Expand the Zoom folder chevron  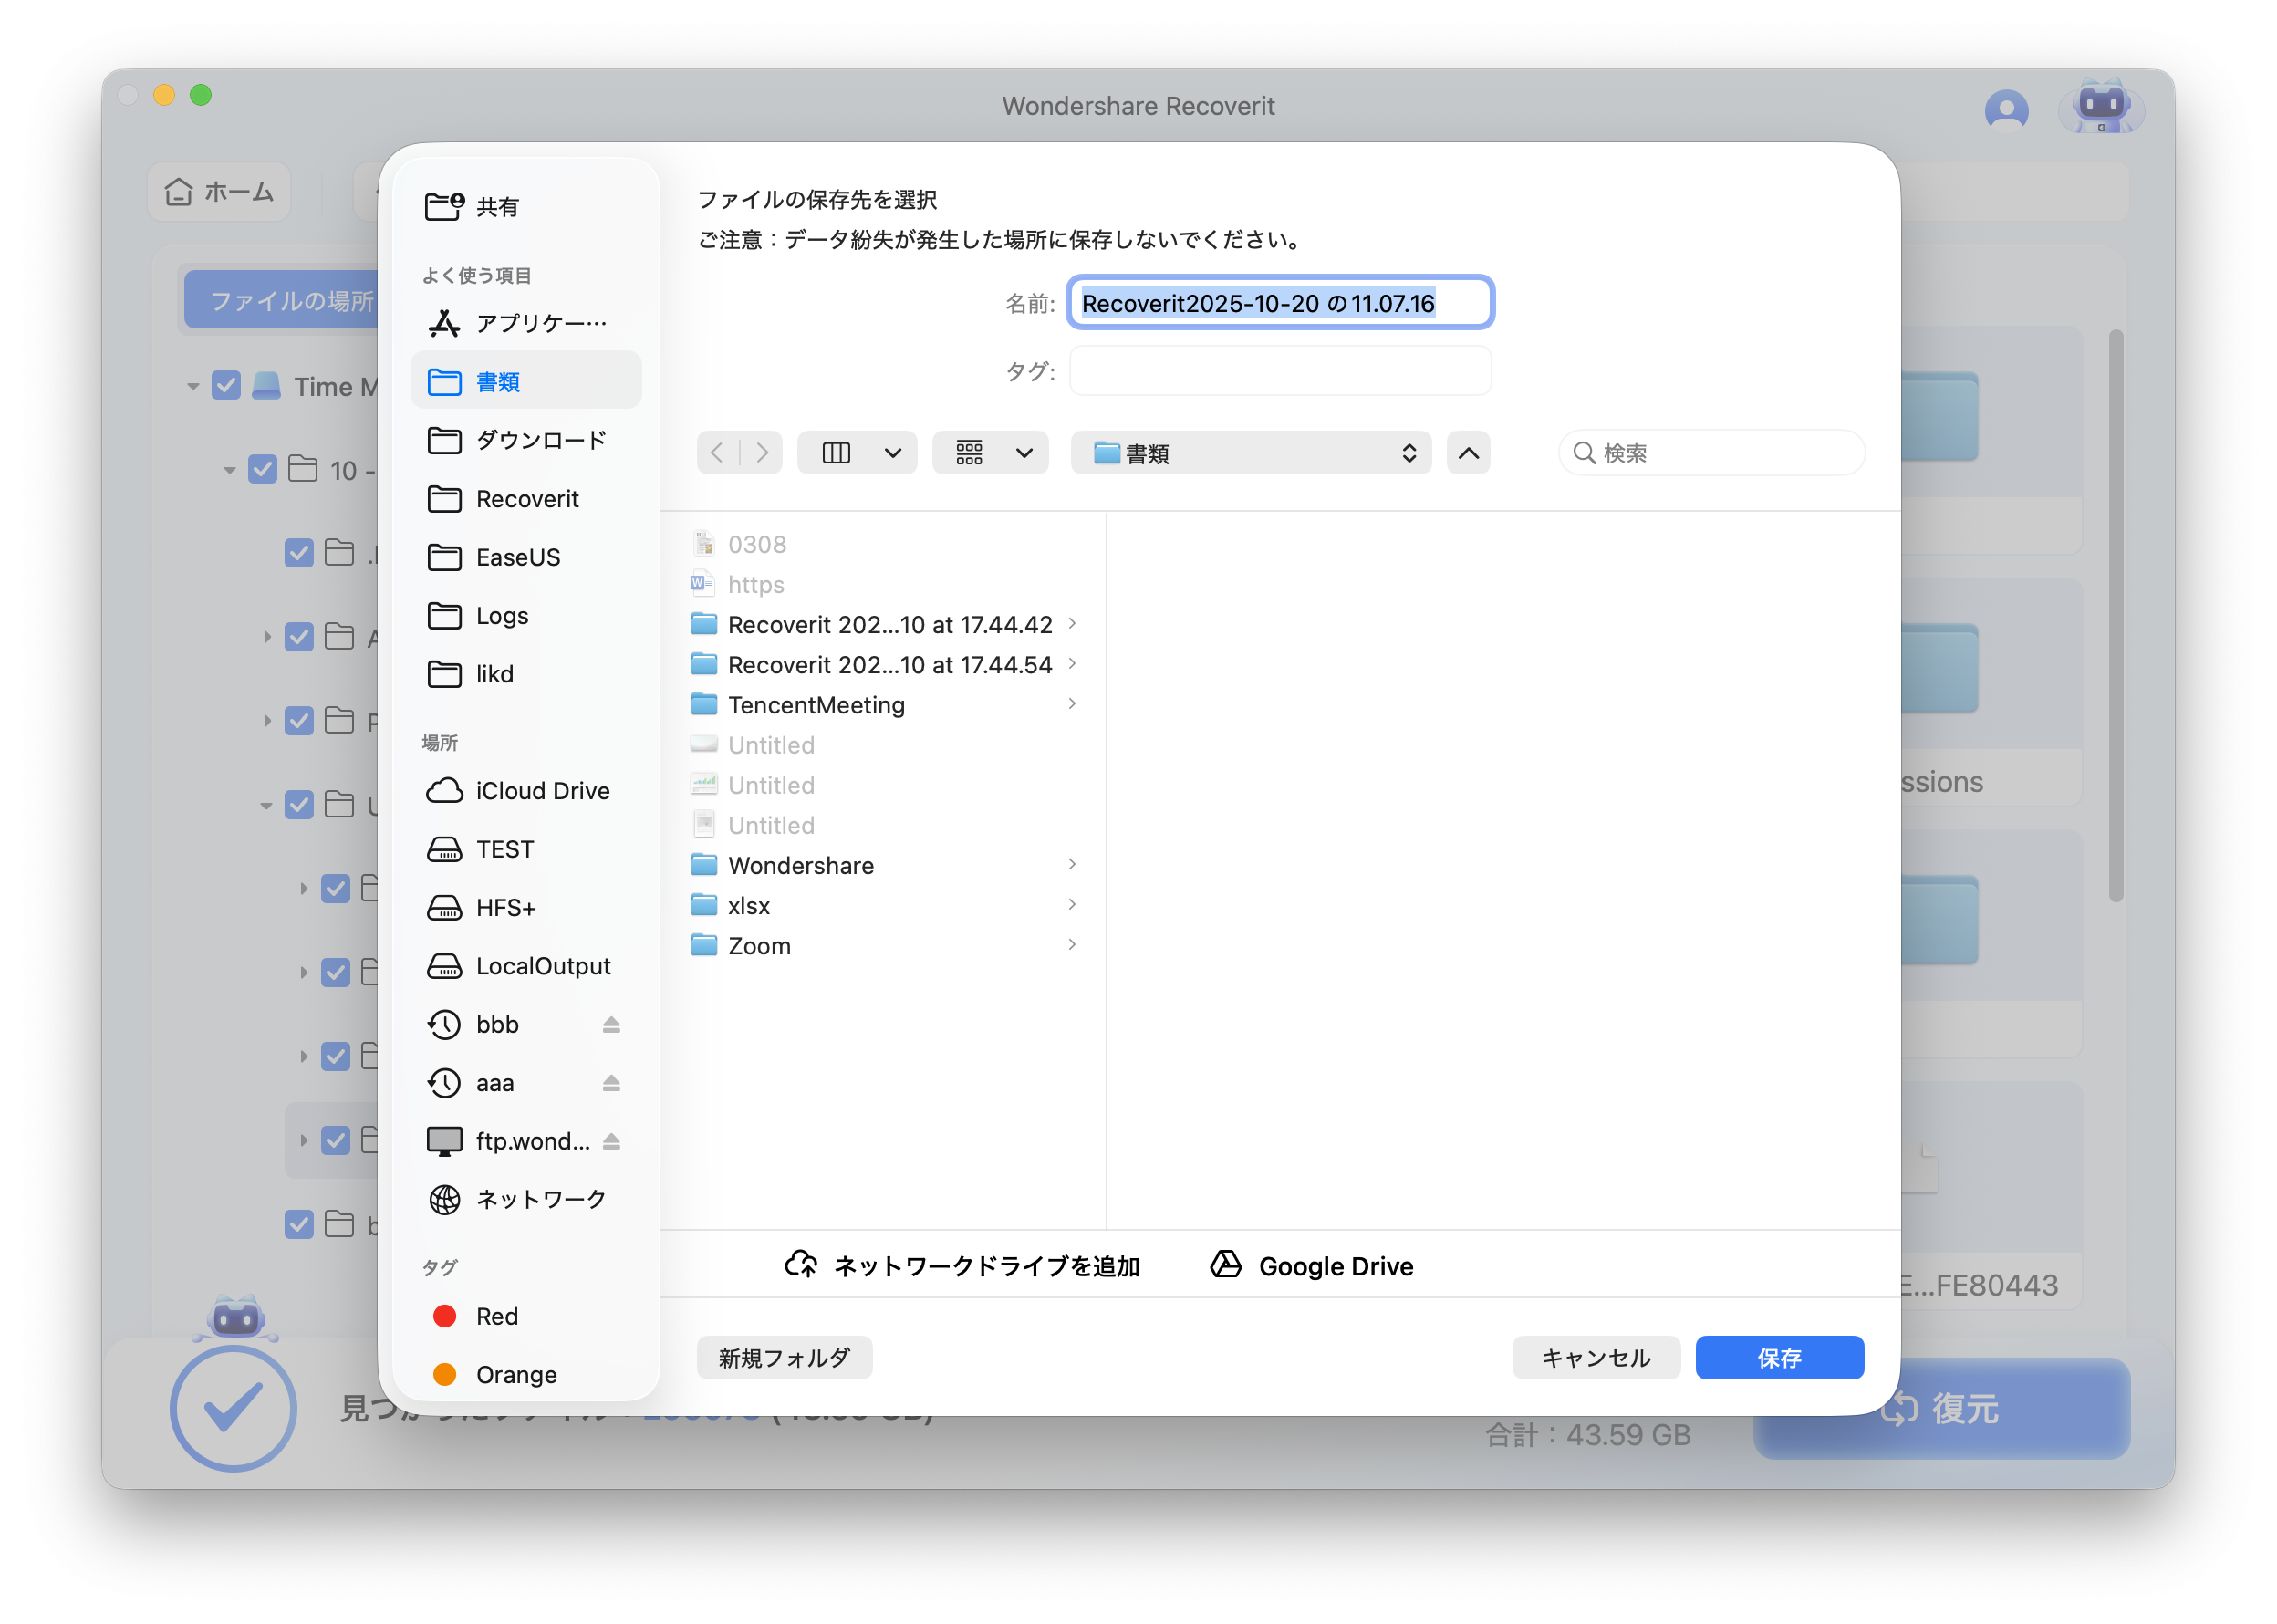tap(1073, 944)
